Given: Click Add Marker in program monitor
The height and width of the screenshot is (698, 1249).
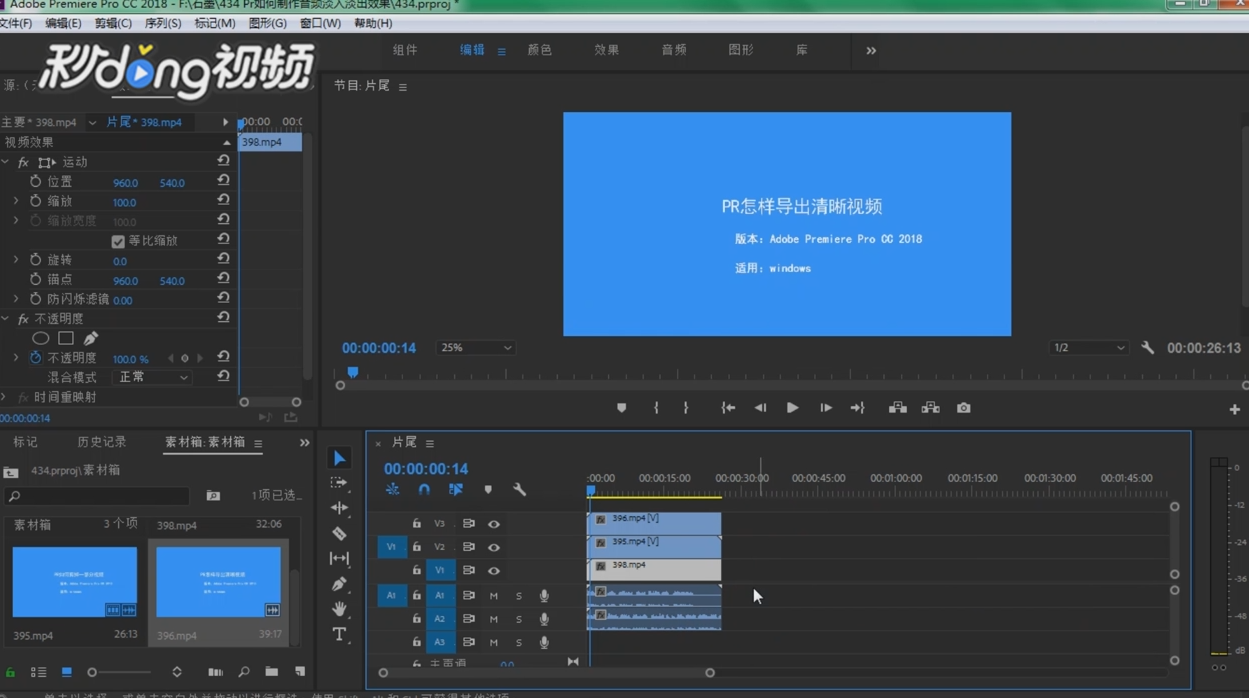Looking at the screenshot, I should [621, 408].
